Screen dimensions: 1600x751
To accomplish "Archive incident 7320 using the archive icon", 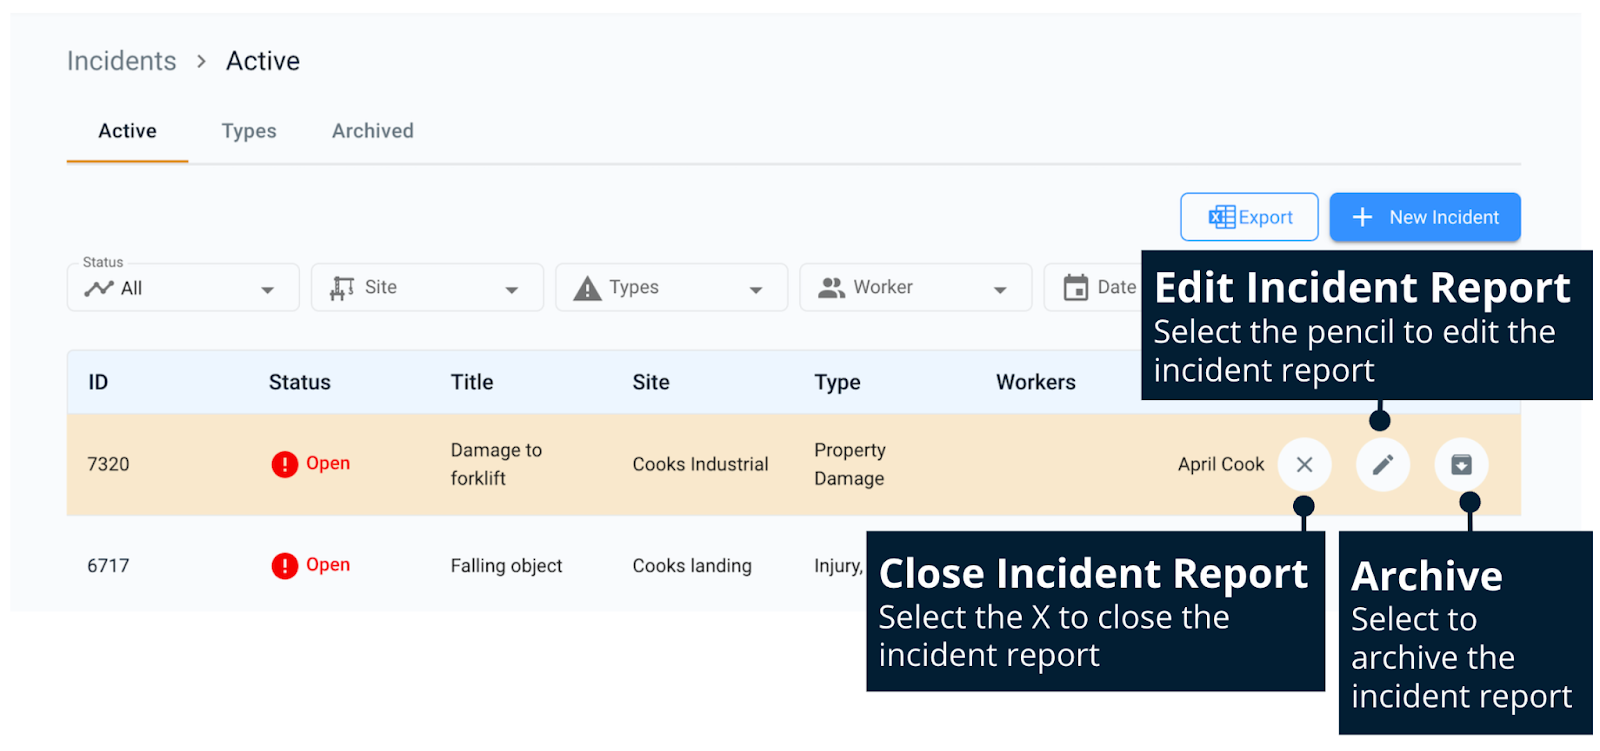I will click(1461, 464).
